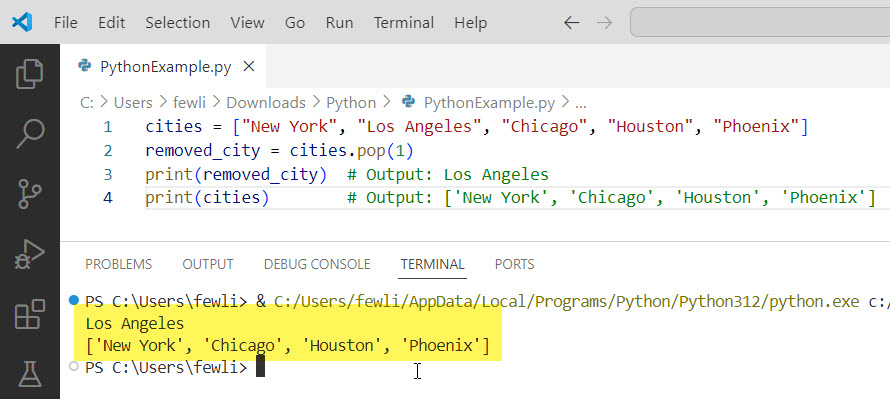The width and height of the screenshot is (890, 399).
Task: Switch to the OUTPUT panel tab
Action: coord(208,264)
